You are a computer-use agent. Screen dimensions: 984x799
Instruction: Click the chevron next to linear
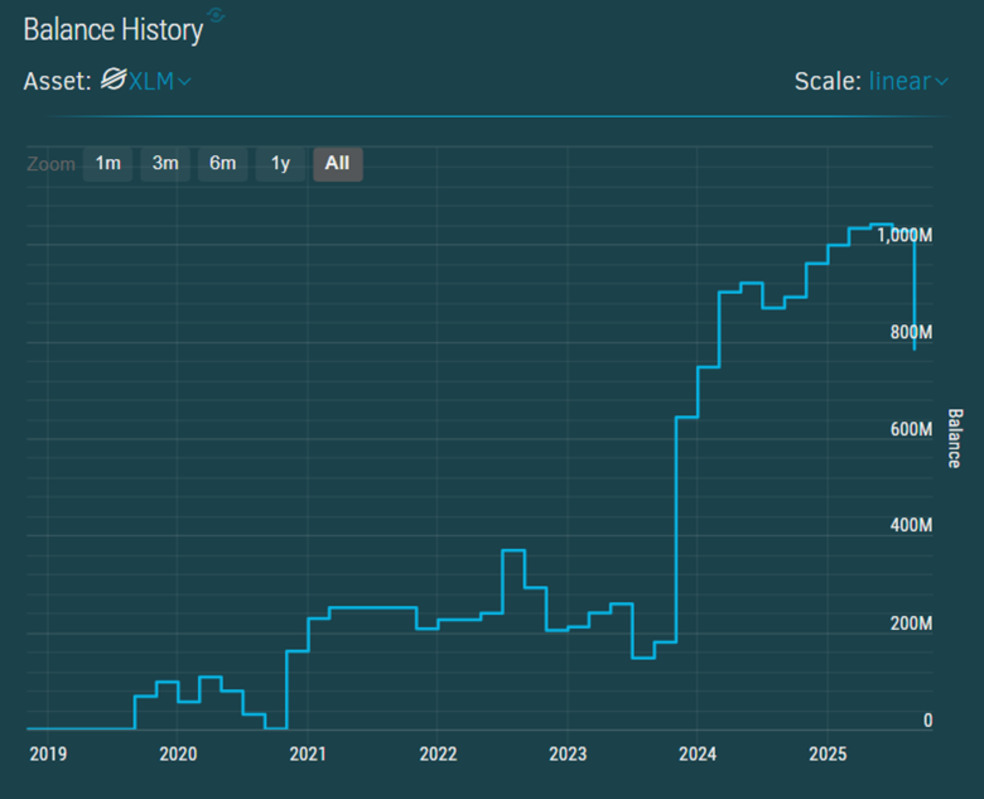coord(941,82)
